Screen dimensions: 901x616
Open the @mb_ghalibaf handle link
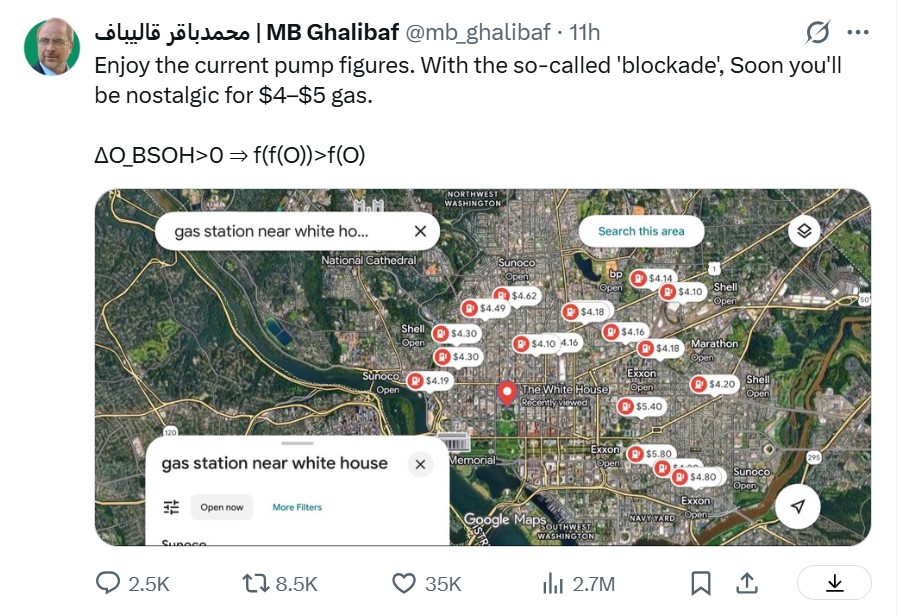[x=477, y=33]
